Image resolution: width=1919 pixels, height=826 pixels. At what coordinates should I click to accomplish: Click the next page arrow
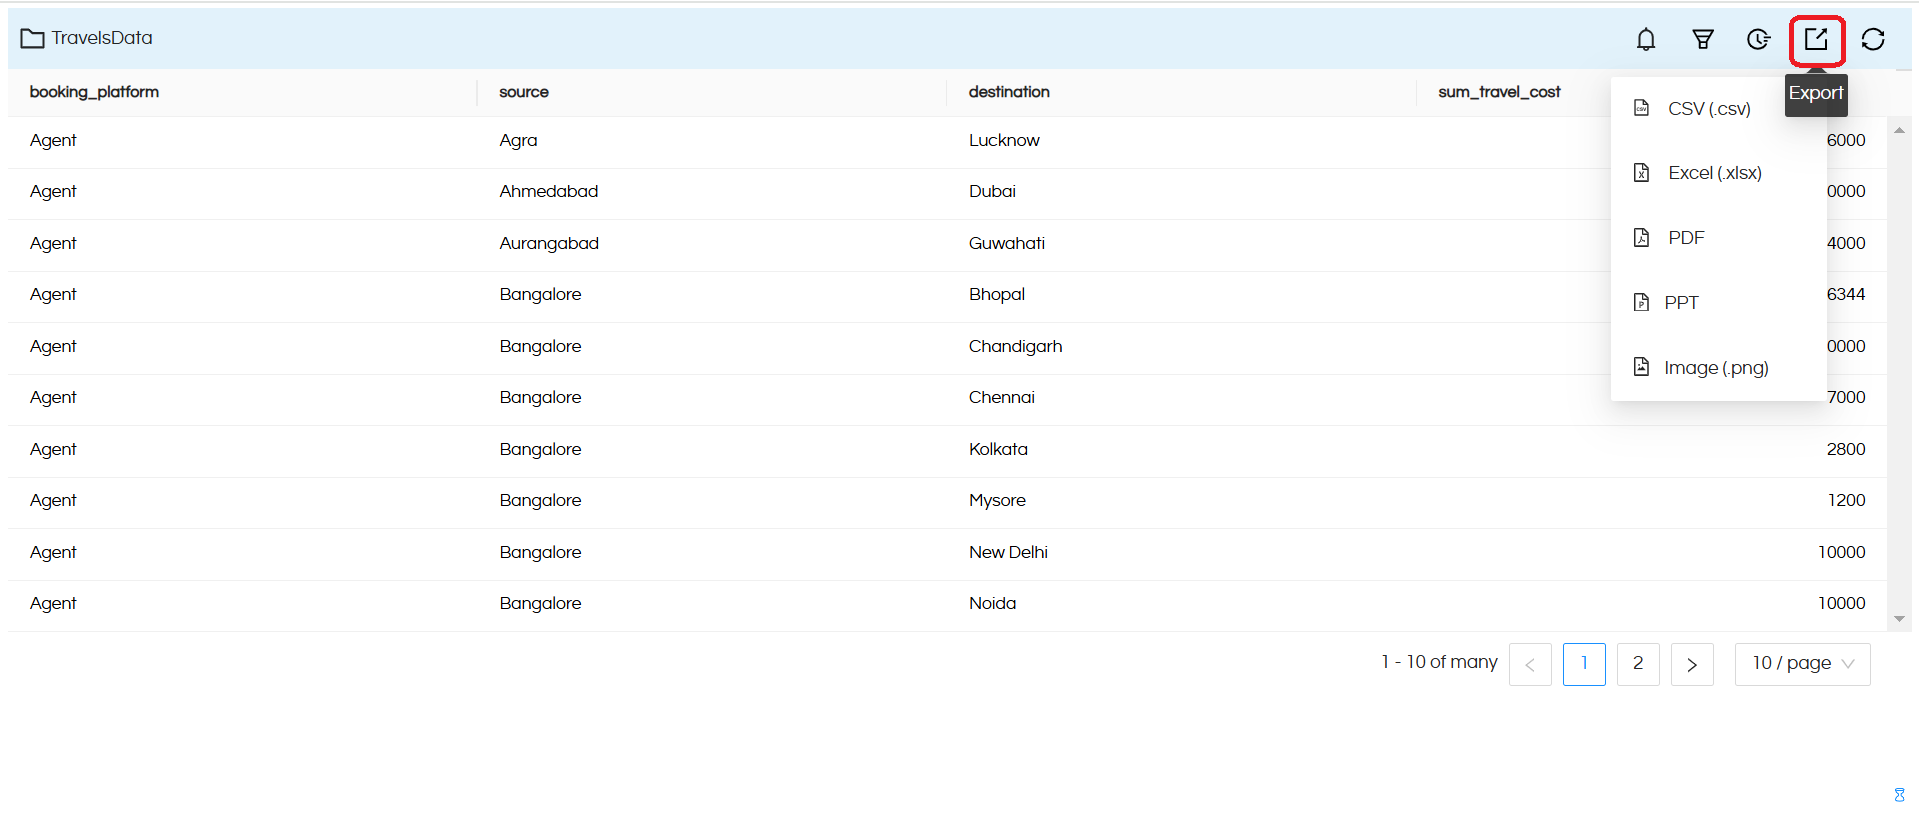1692,664
